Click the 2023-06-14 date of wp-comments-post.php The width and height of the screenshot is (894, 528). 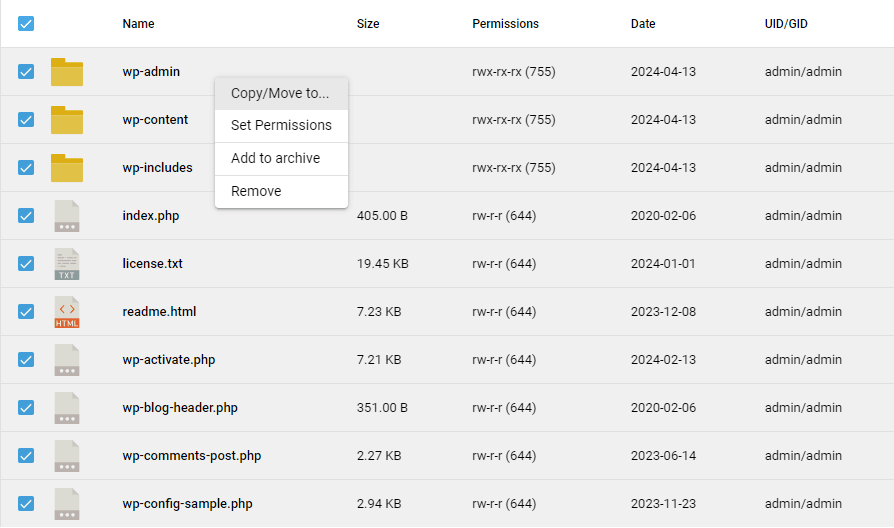click(x=663, y=456)
